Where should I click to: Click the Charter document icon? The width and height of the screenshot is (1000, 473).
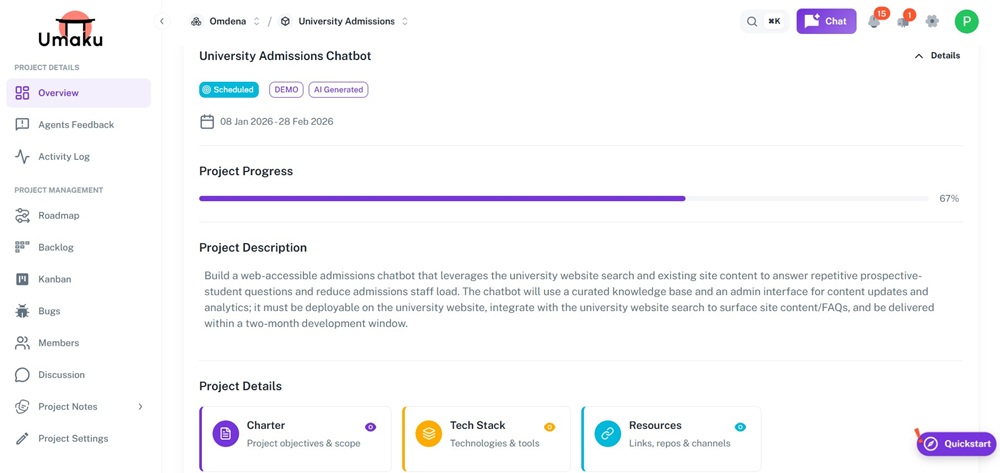point(226,434)
